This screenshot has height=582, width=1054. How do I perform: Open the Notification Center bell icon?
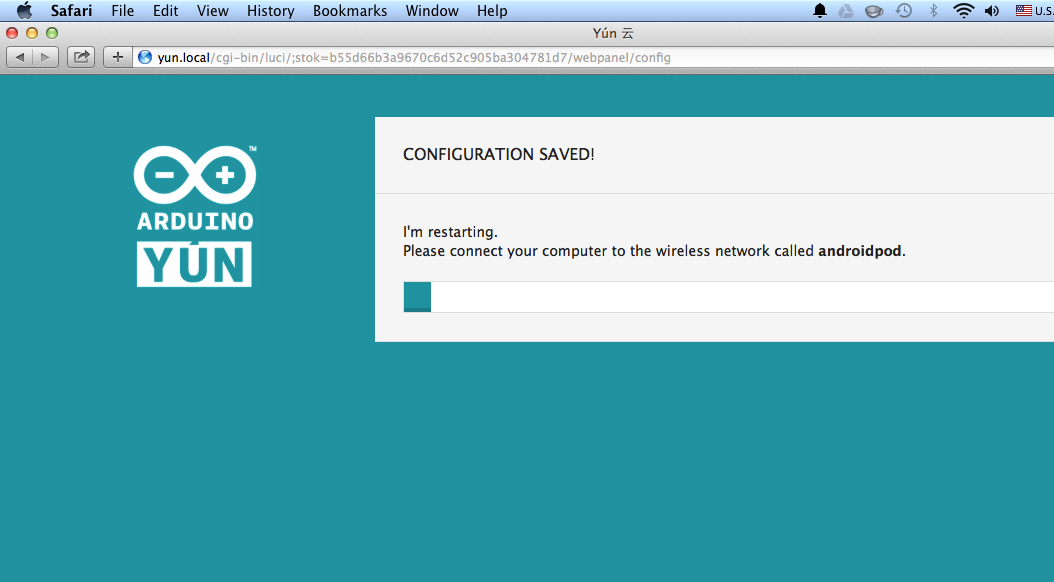(819, 11)
